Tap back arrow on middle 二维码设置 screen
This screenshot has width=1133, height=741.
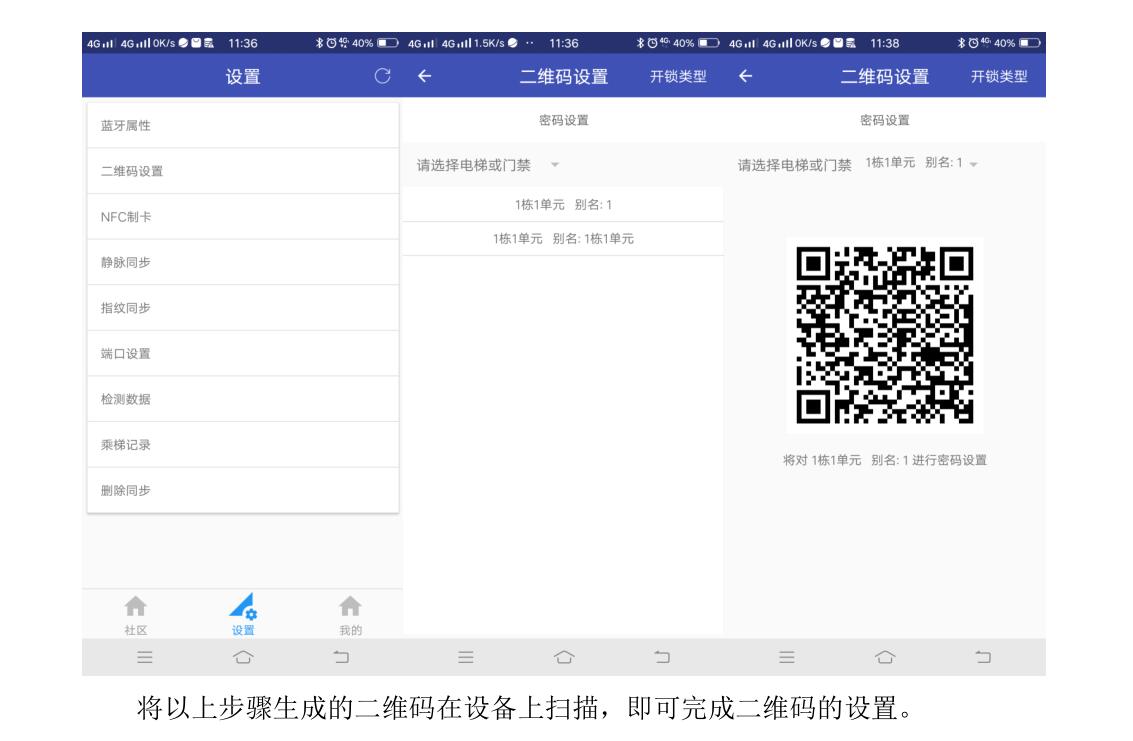click(425, 76)
